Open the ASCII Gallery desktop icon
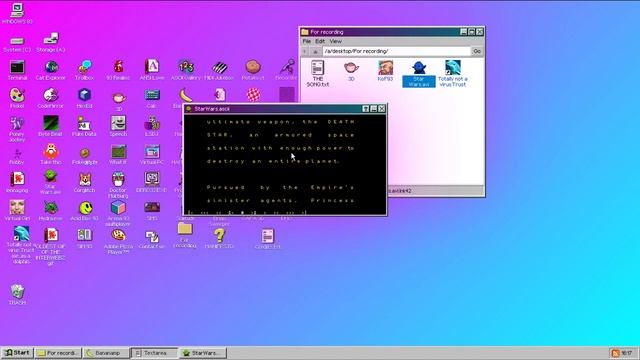The image size is (640, 360). pyautogui.click(x=186, y=70)
